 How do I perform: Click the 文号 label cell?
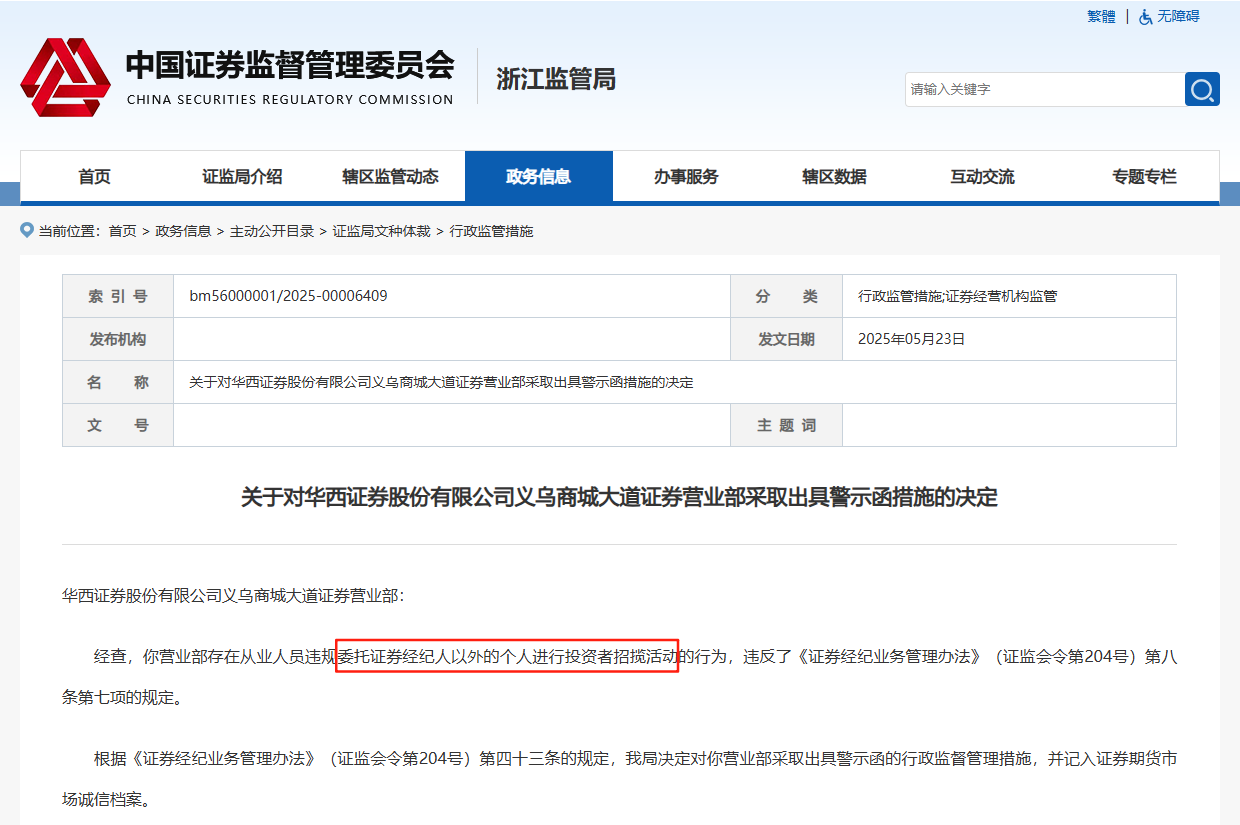pos(118,425)
